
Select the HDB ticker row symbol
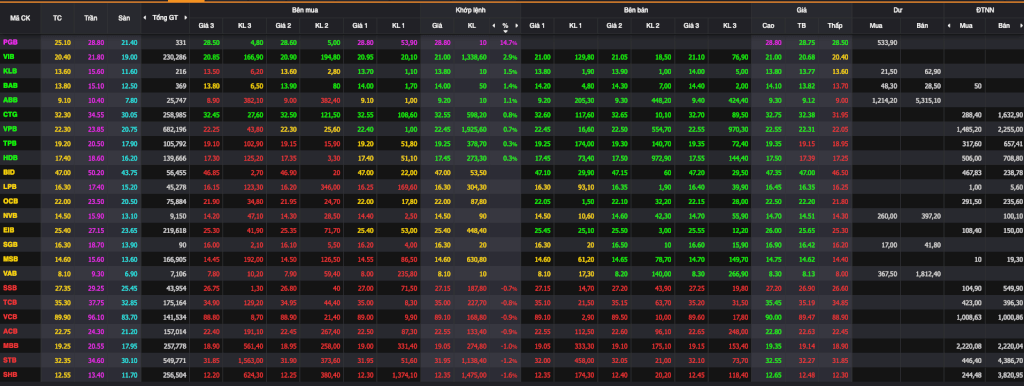point(10,157)
